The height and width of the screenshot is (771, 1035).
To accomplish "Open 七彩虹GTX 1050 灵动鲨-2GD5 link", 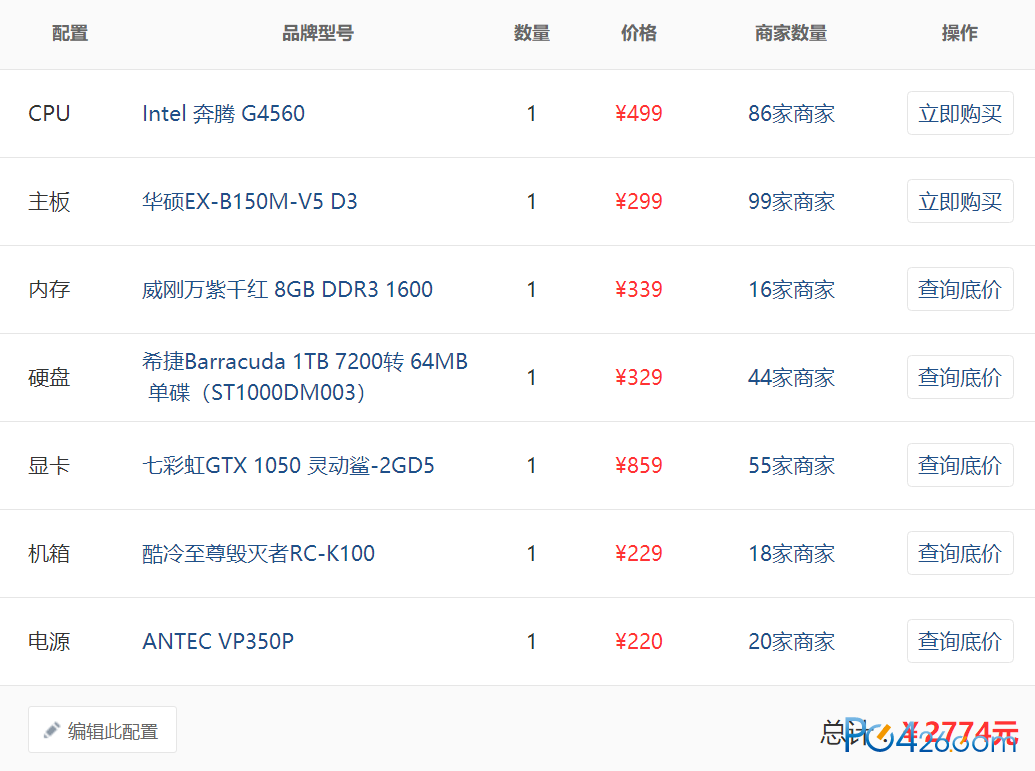I will click(x=288, y=465).
